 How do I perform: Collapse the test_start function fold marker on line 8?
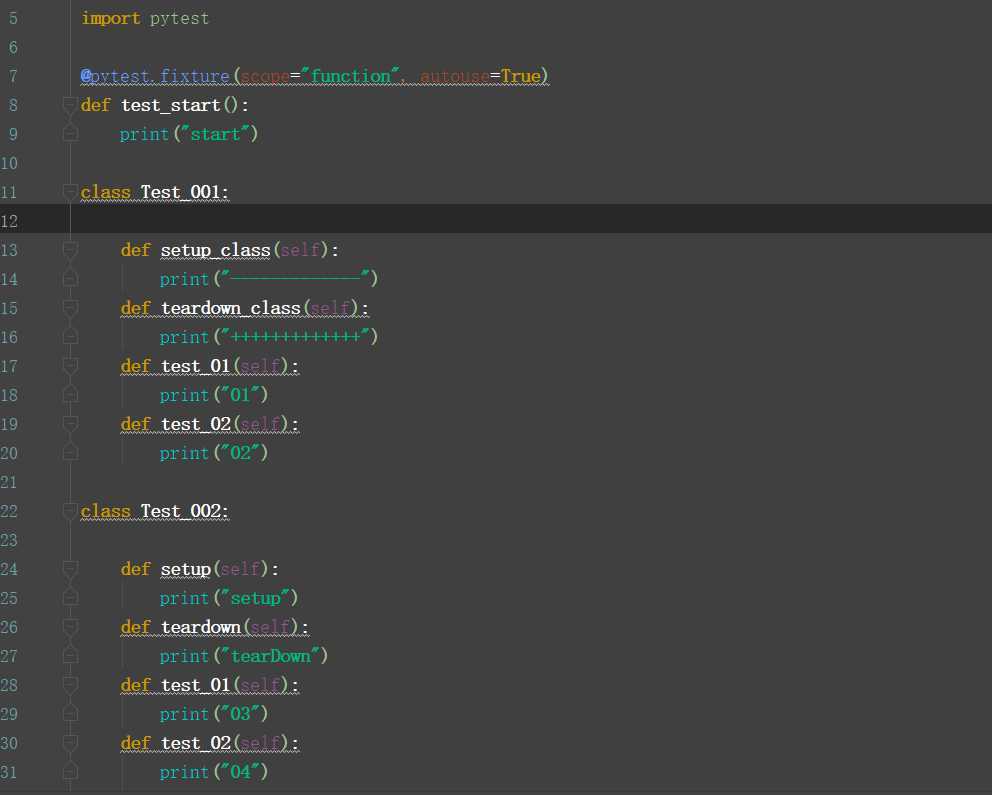pos(69,105)
